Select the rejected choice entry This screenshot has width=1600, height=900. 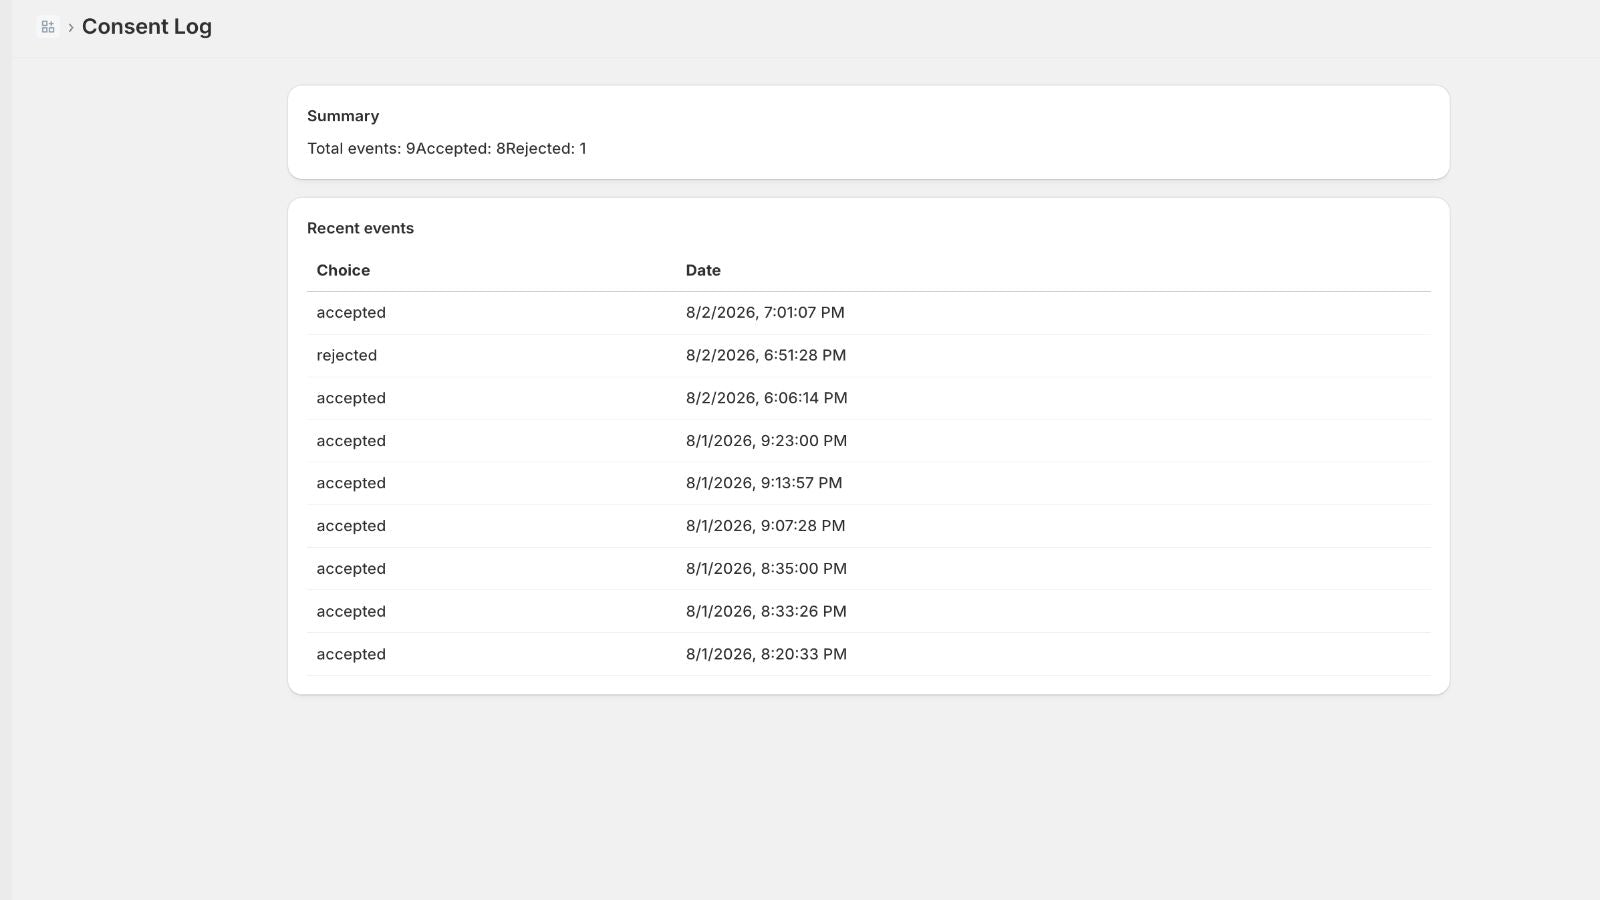(x=347, y=356)
